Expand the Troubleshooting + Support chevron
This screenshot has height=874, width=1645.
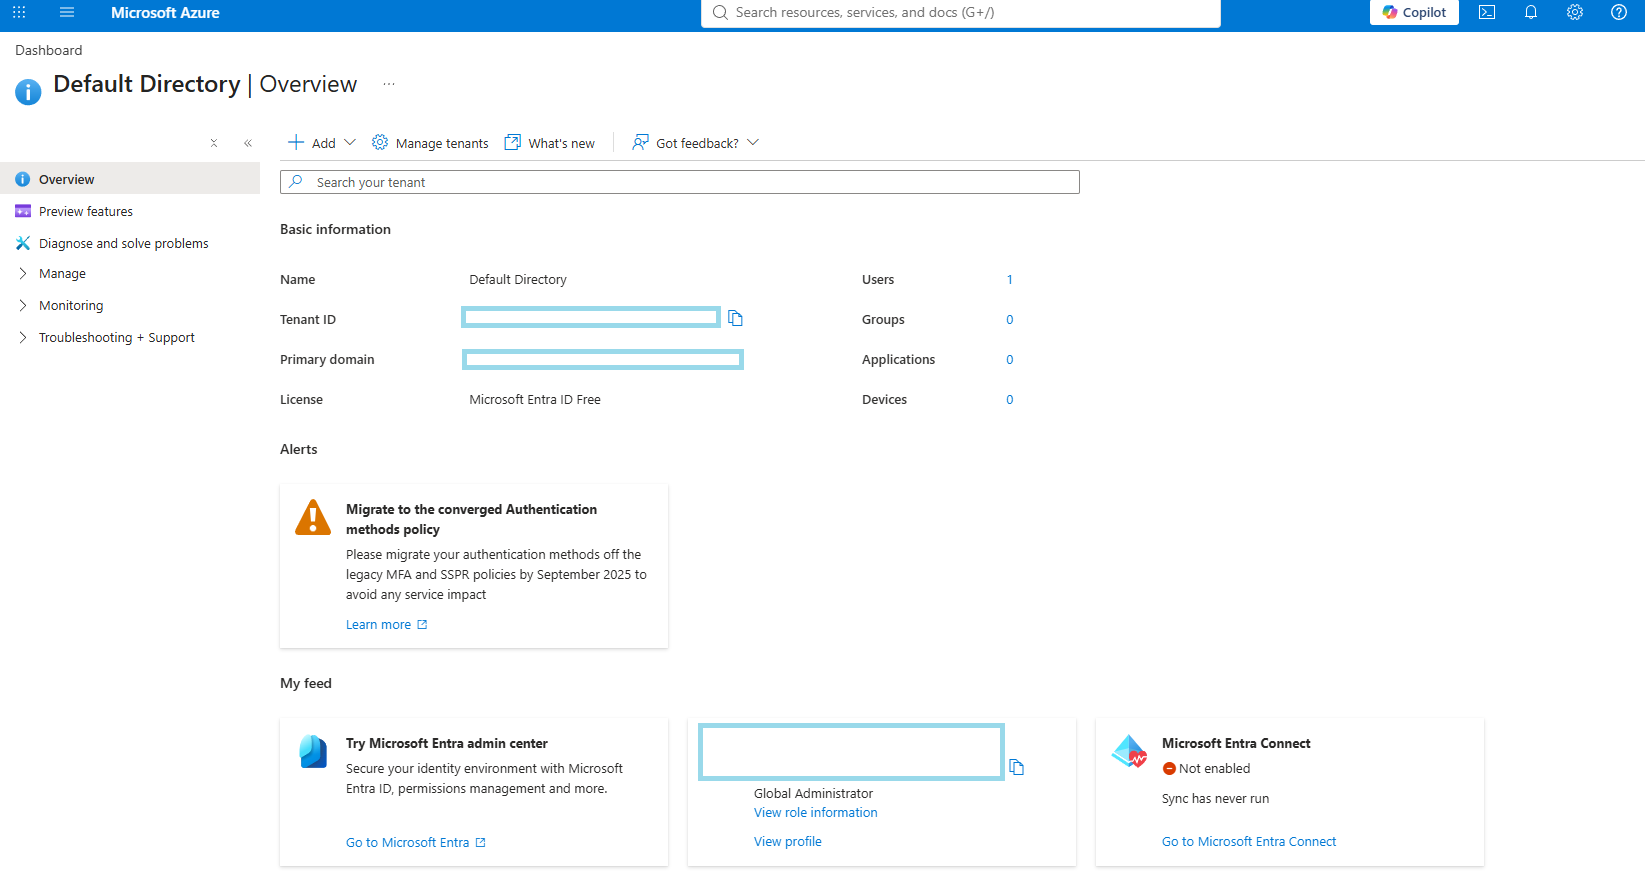click(x=22, y=337)
